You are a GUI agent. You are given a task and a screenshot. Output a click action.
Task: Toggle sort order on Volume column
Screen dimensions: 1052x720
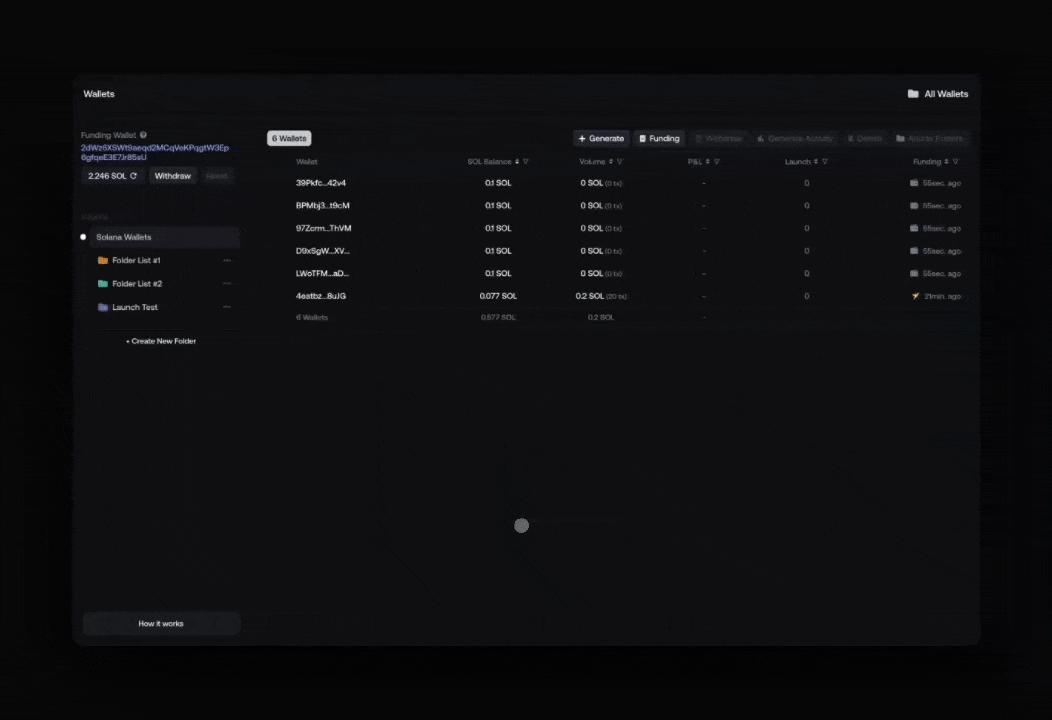coord(610,162)
